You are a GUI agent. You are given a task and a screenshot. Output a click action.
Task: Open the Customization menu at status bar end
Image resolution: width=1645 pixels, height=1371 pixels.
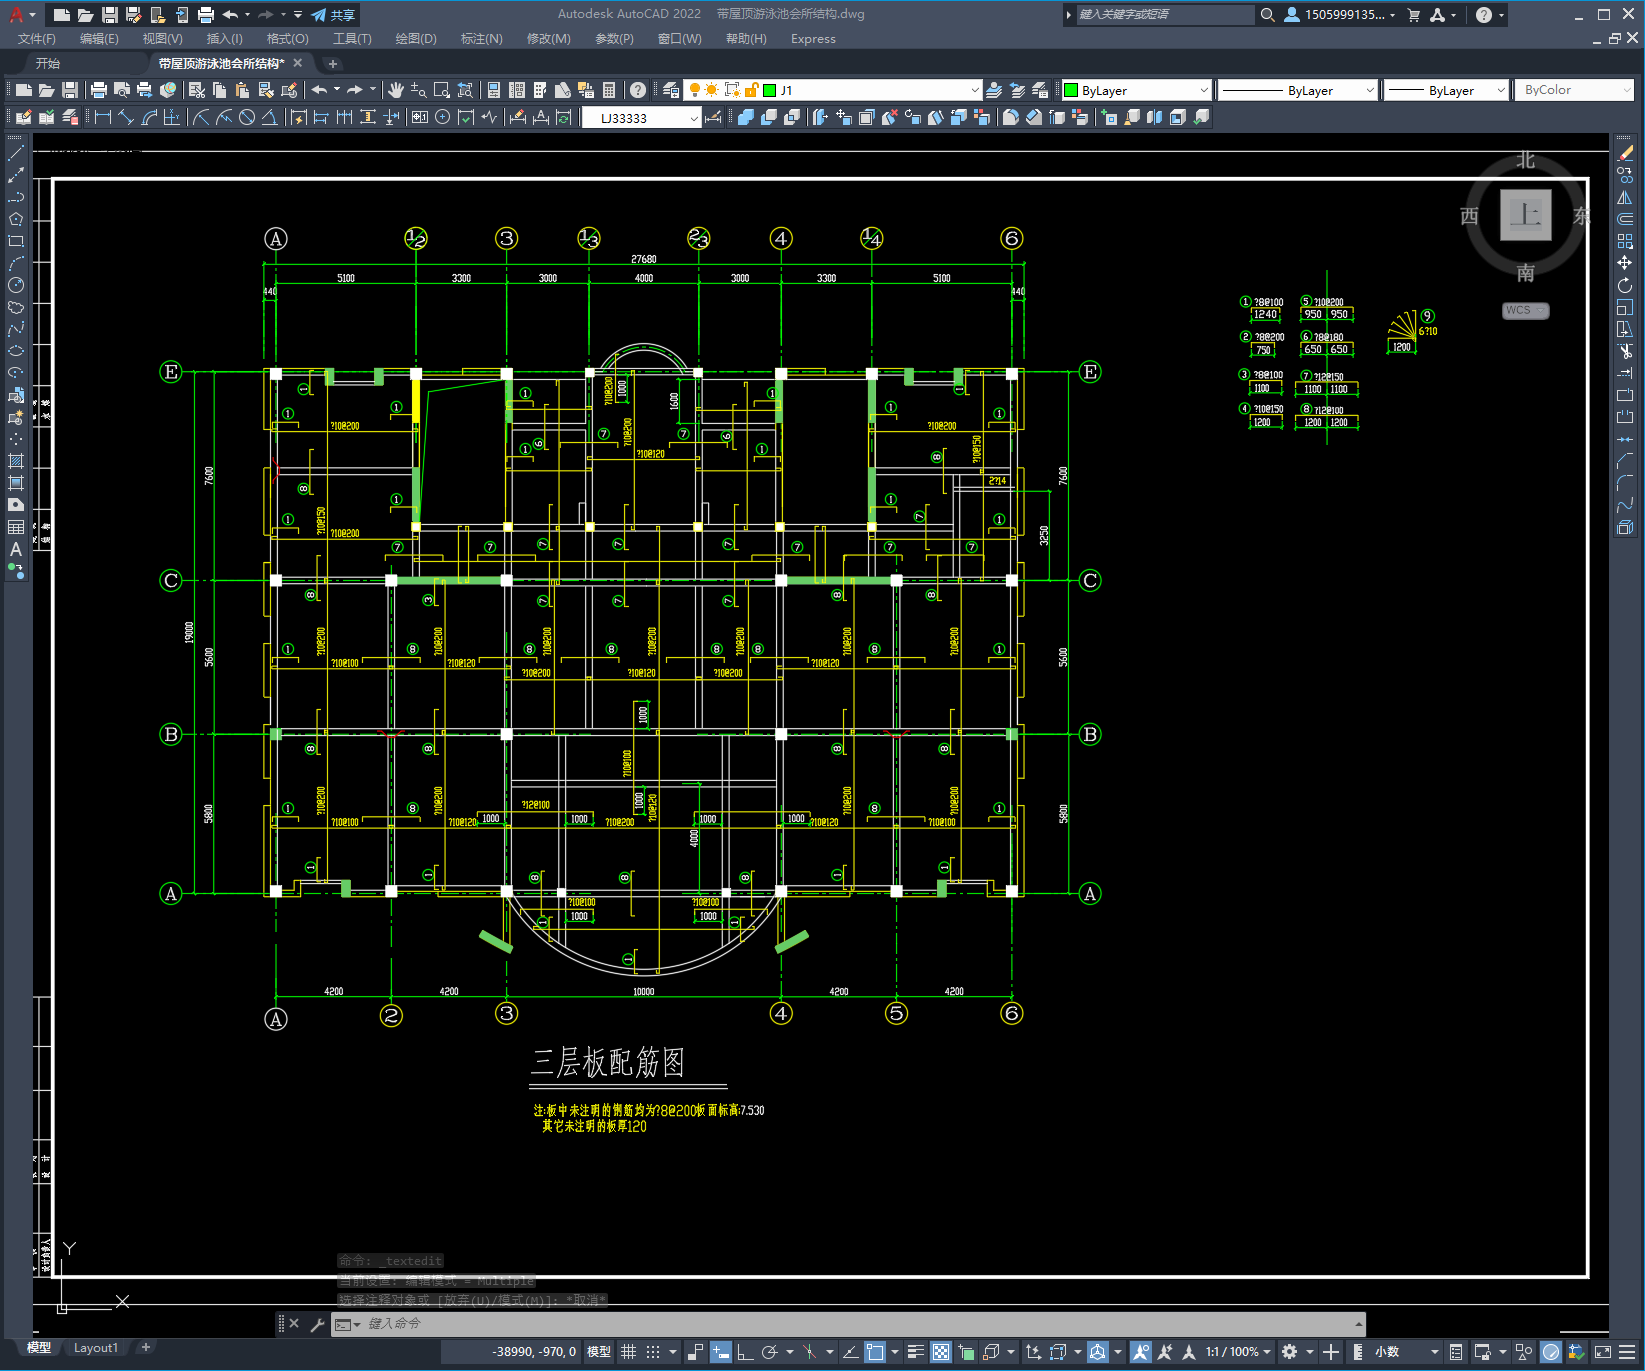(x=1627, y=1352)
